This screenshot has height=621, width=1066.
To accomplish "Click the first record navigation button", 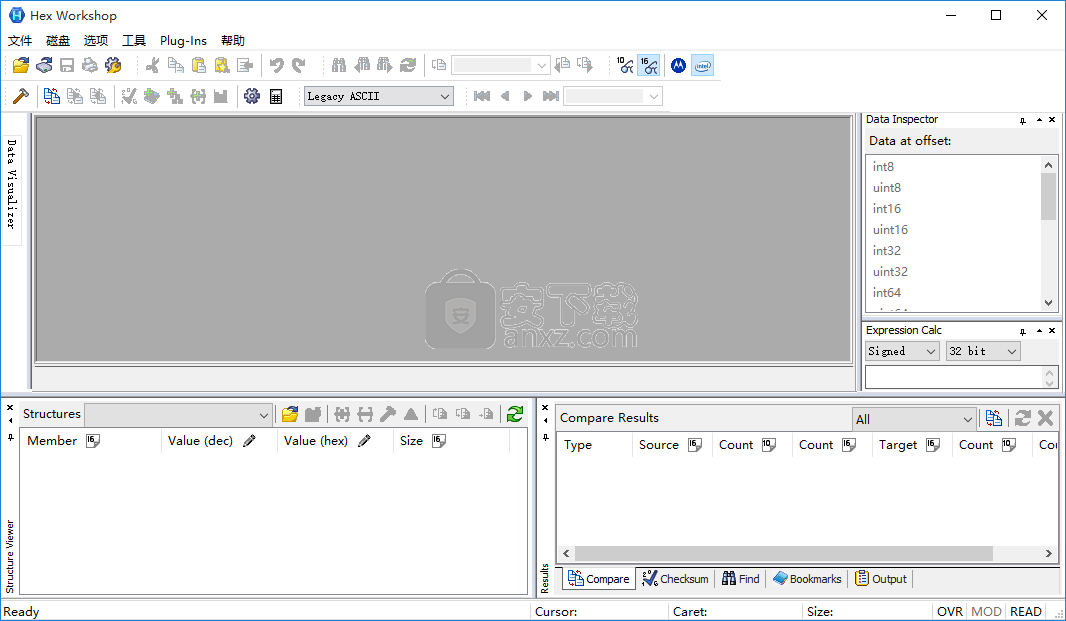I will tap(482, 96).
